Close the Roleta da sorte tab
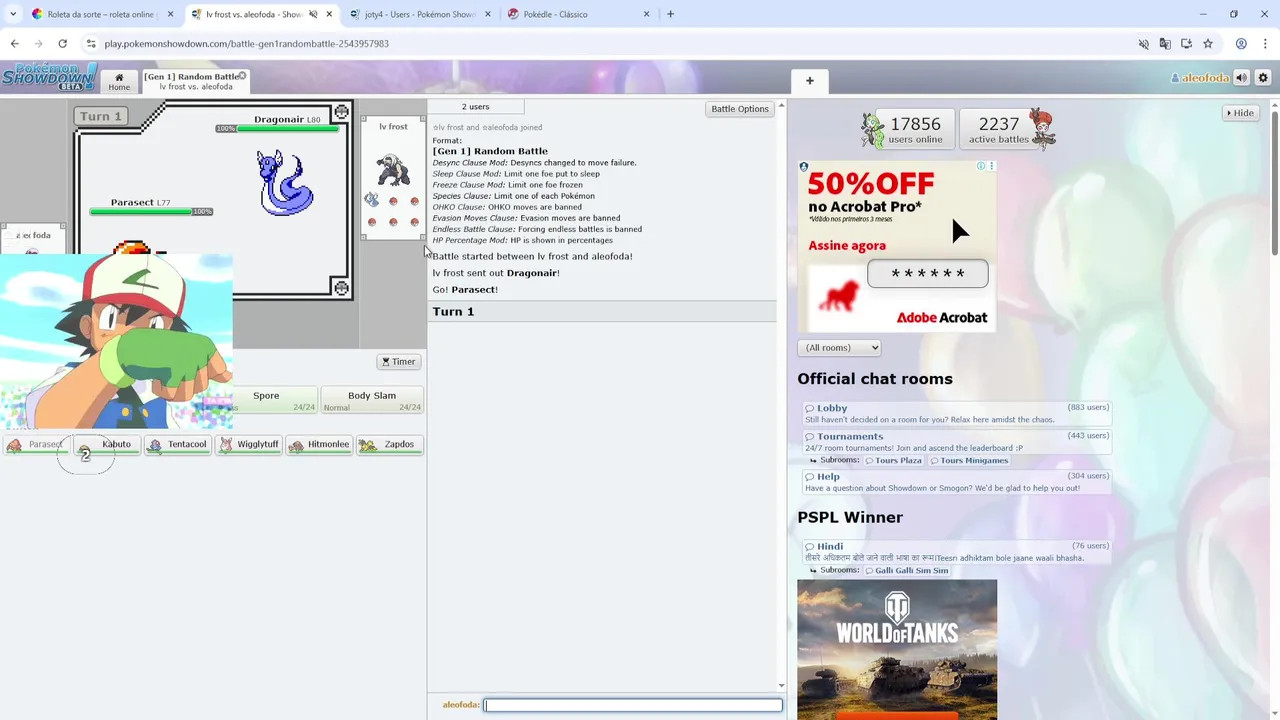1280x720 pixels. 170,14
